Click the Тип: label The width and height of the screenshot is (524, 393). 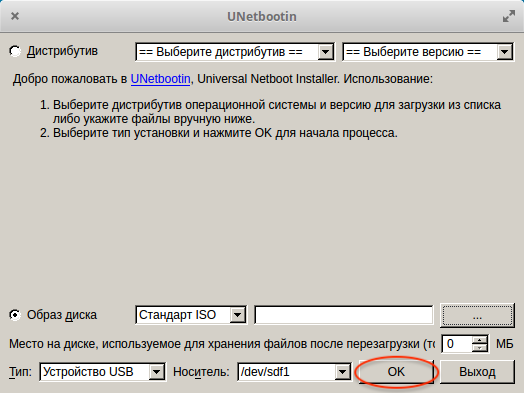pos(20,372)
